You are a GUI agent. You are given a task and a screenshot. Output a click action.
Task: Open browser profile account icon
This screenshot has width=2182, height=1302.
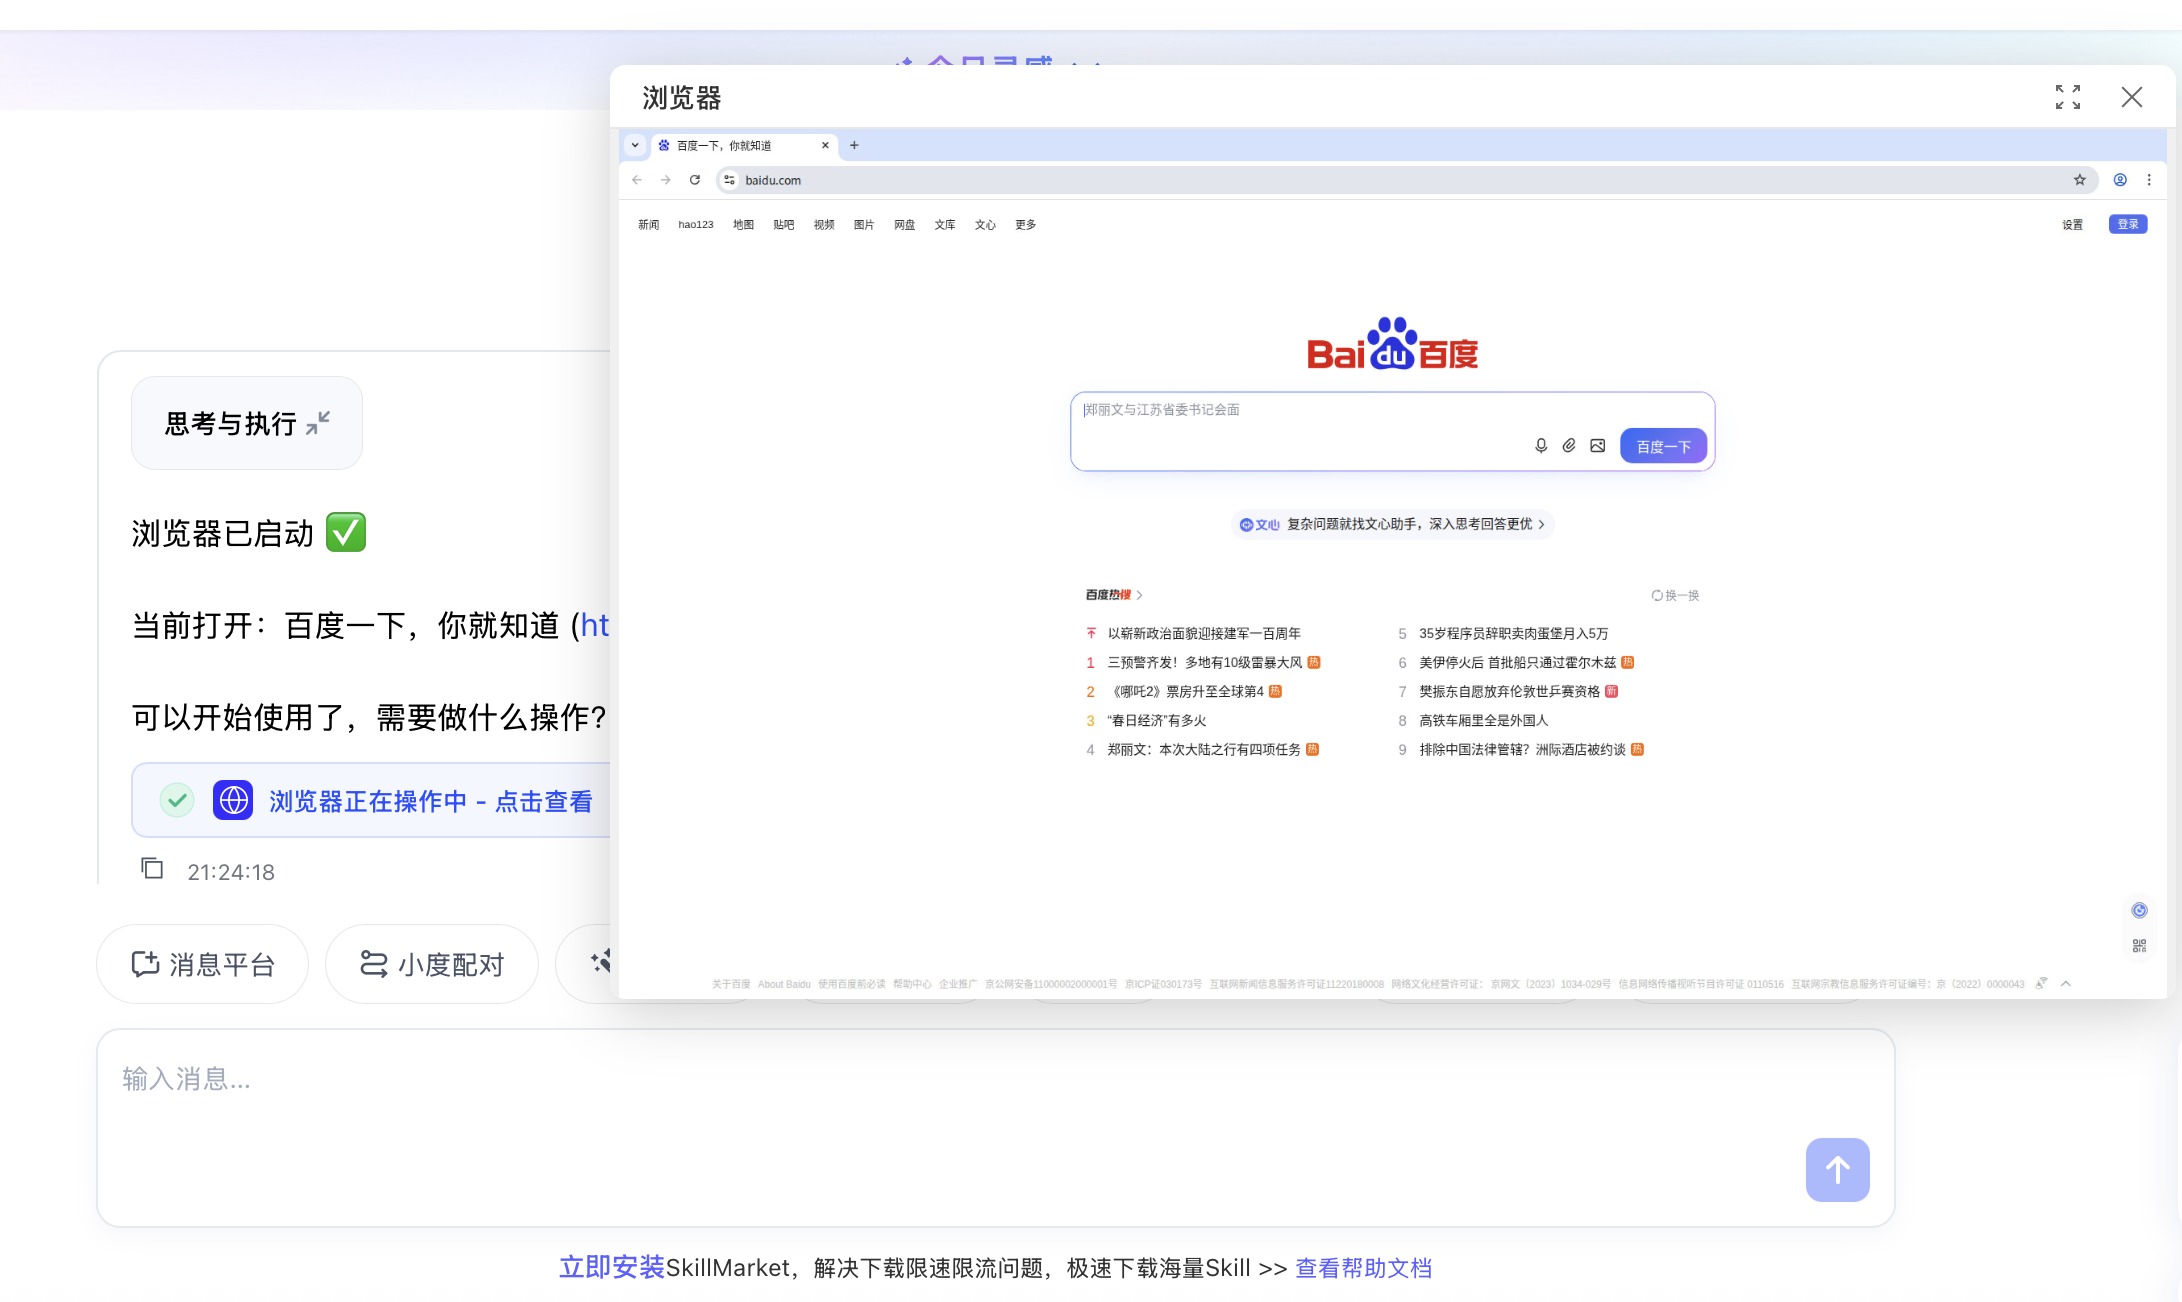(x=2120, y=180)
